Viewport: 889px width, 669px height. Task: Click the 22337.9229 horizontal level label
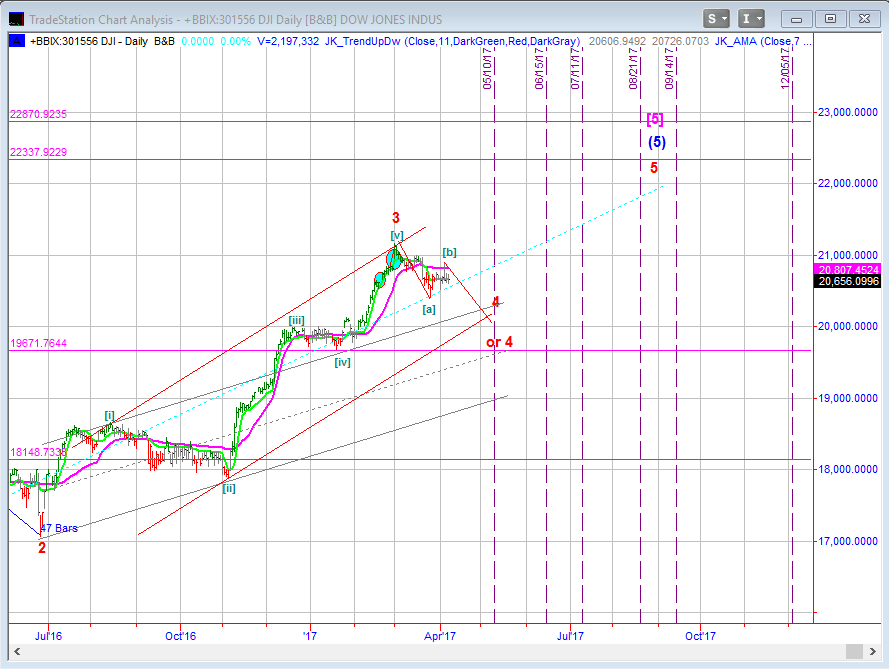pyautogui.click(x=38, y=152)
